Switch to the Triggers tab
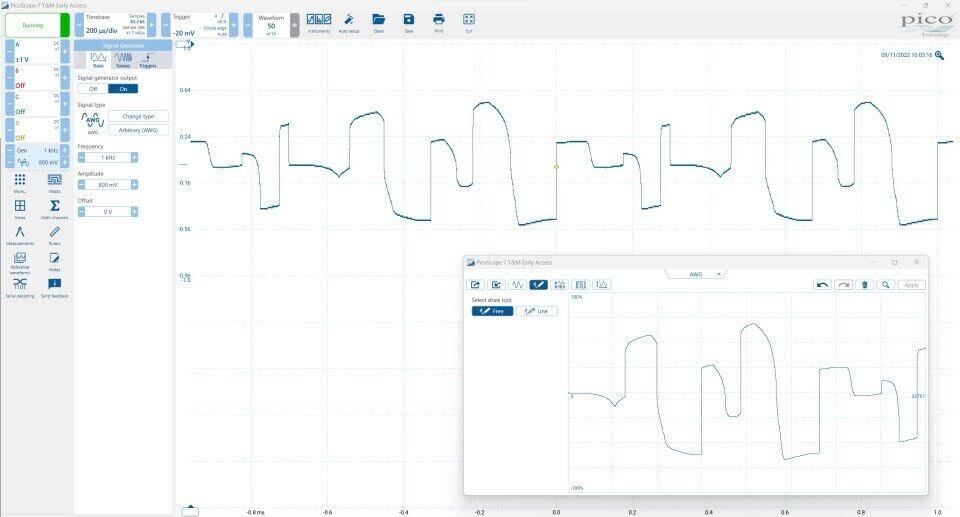The height and width of the screenshot is (517, 960). pyautogui.click(x=148, y=60)
